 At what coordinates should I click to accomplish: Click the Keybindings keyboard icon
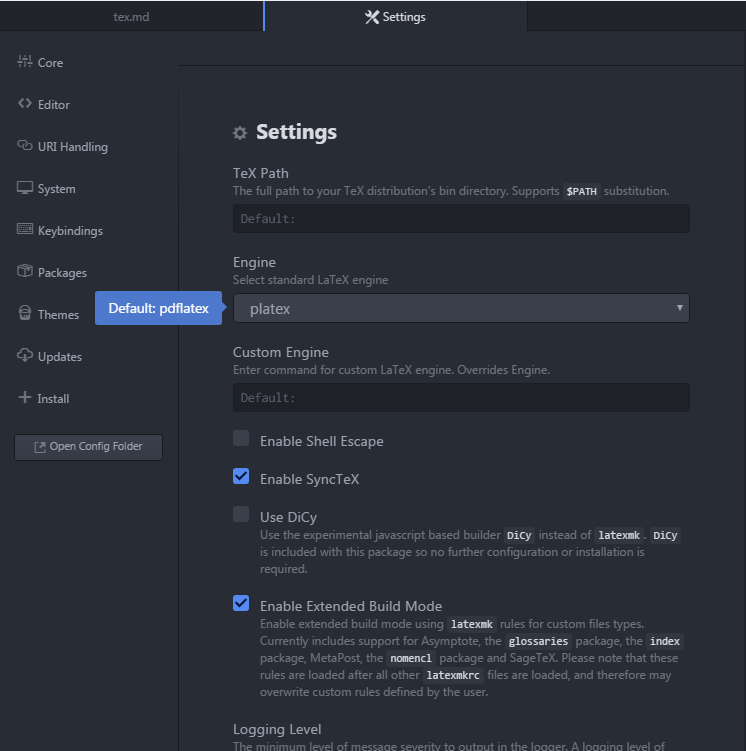[25, 230]
